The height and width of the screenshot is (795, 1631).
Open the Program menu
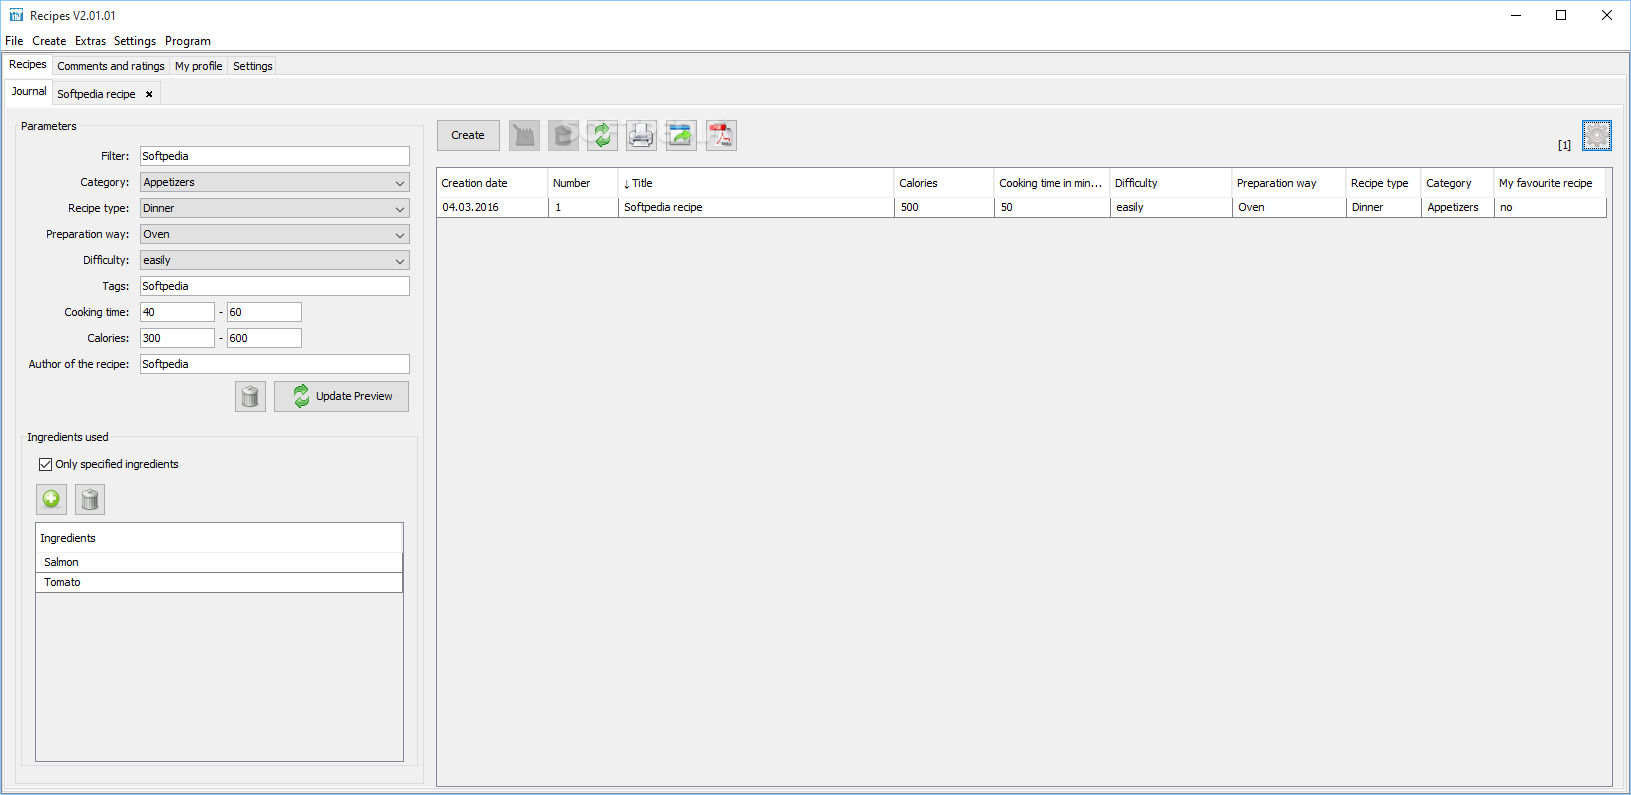[x=188, y=41]
